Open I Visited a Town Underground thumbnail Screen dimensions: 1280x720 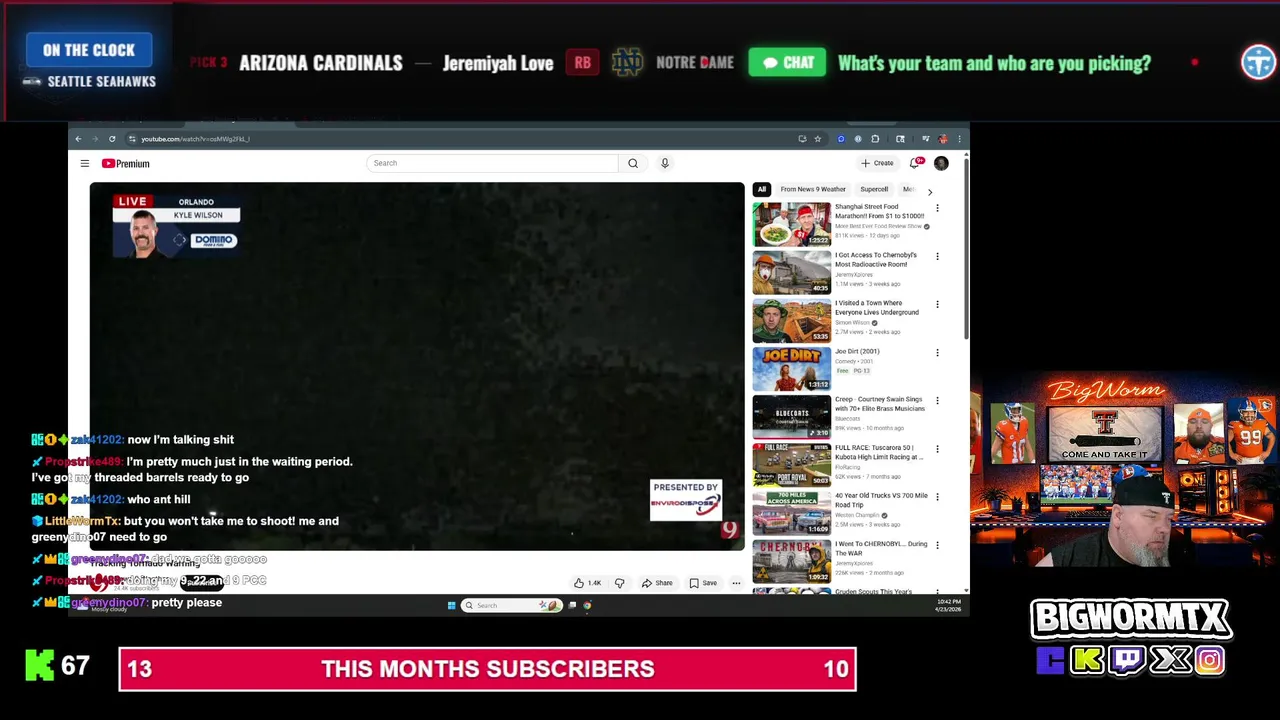click(x=791, y=320)
